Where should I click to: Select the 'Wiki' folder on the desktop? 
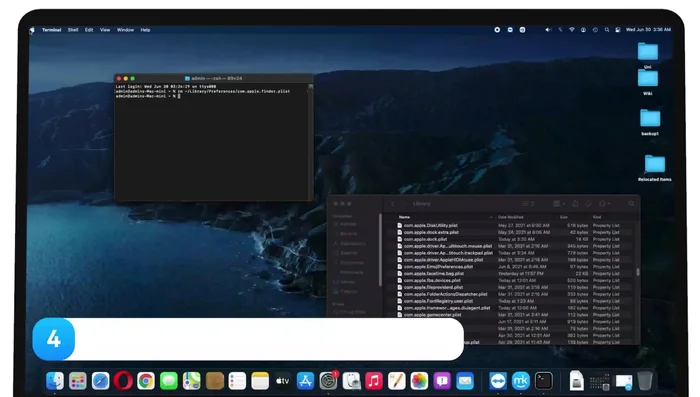[x=648, y=78]
